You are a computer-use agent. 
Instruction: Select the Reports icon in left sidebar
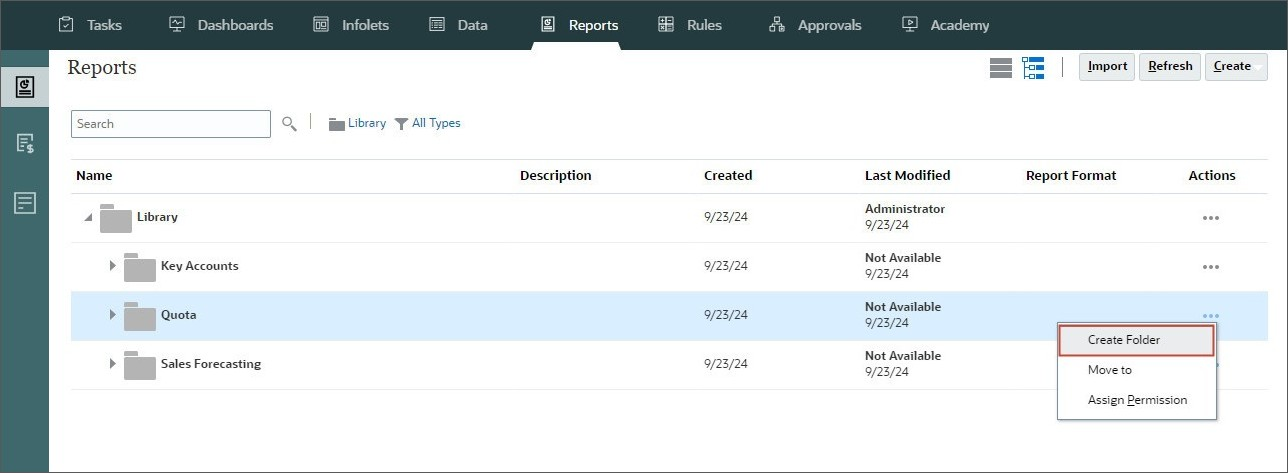(25, 87)
